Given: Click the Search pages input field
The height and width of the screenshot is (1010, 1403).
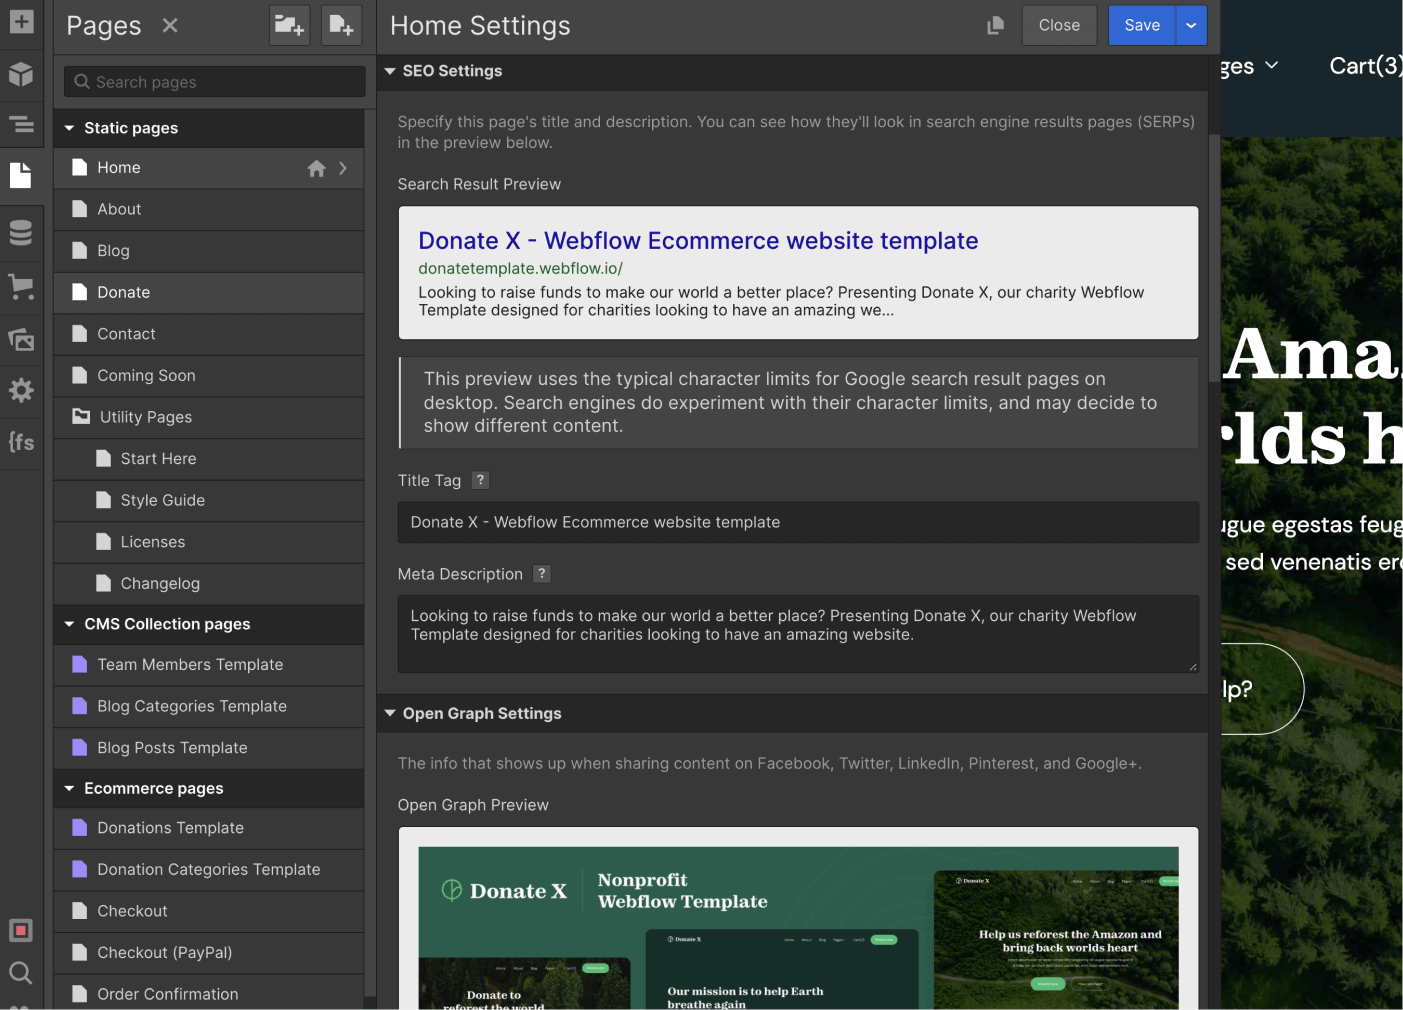Looking at the screenshot, I should [x=213, y=81].
